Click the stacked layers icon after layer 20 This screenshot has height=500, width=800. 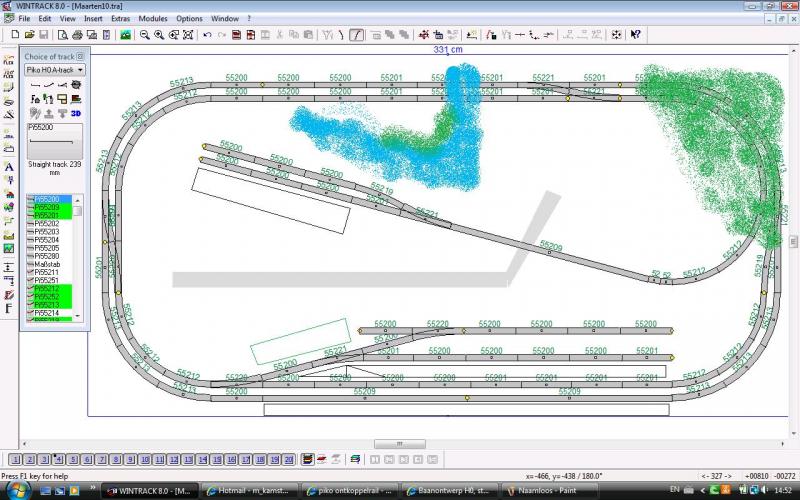(308, 460)
